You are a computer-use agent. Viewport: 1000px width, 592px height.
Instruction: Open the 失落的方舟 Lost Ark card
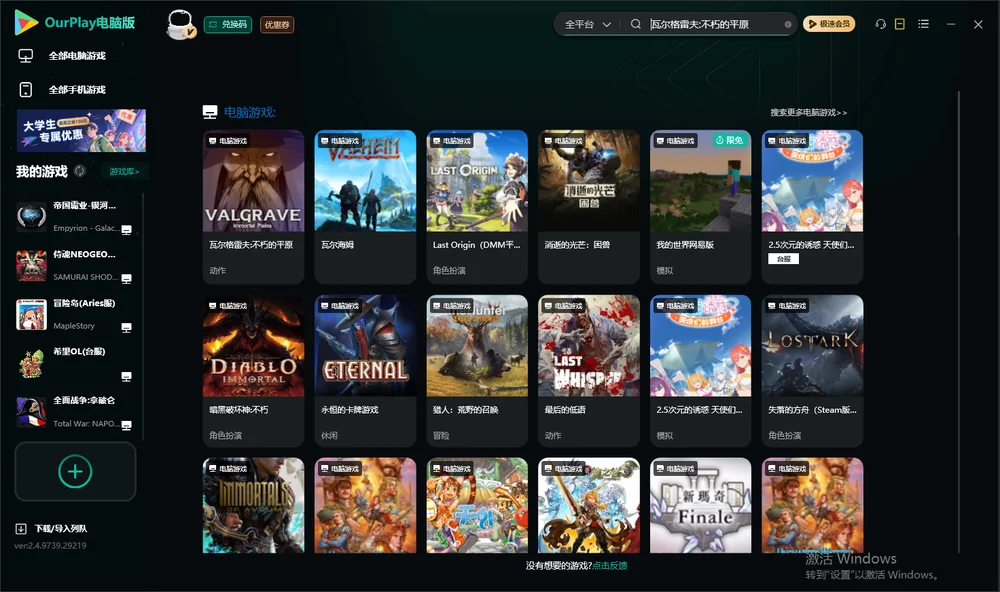812,371
